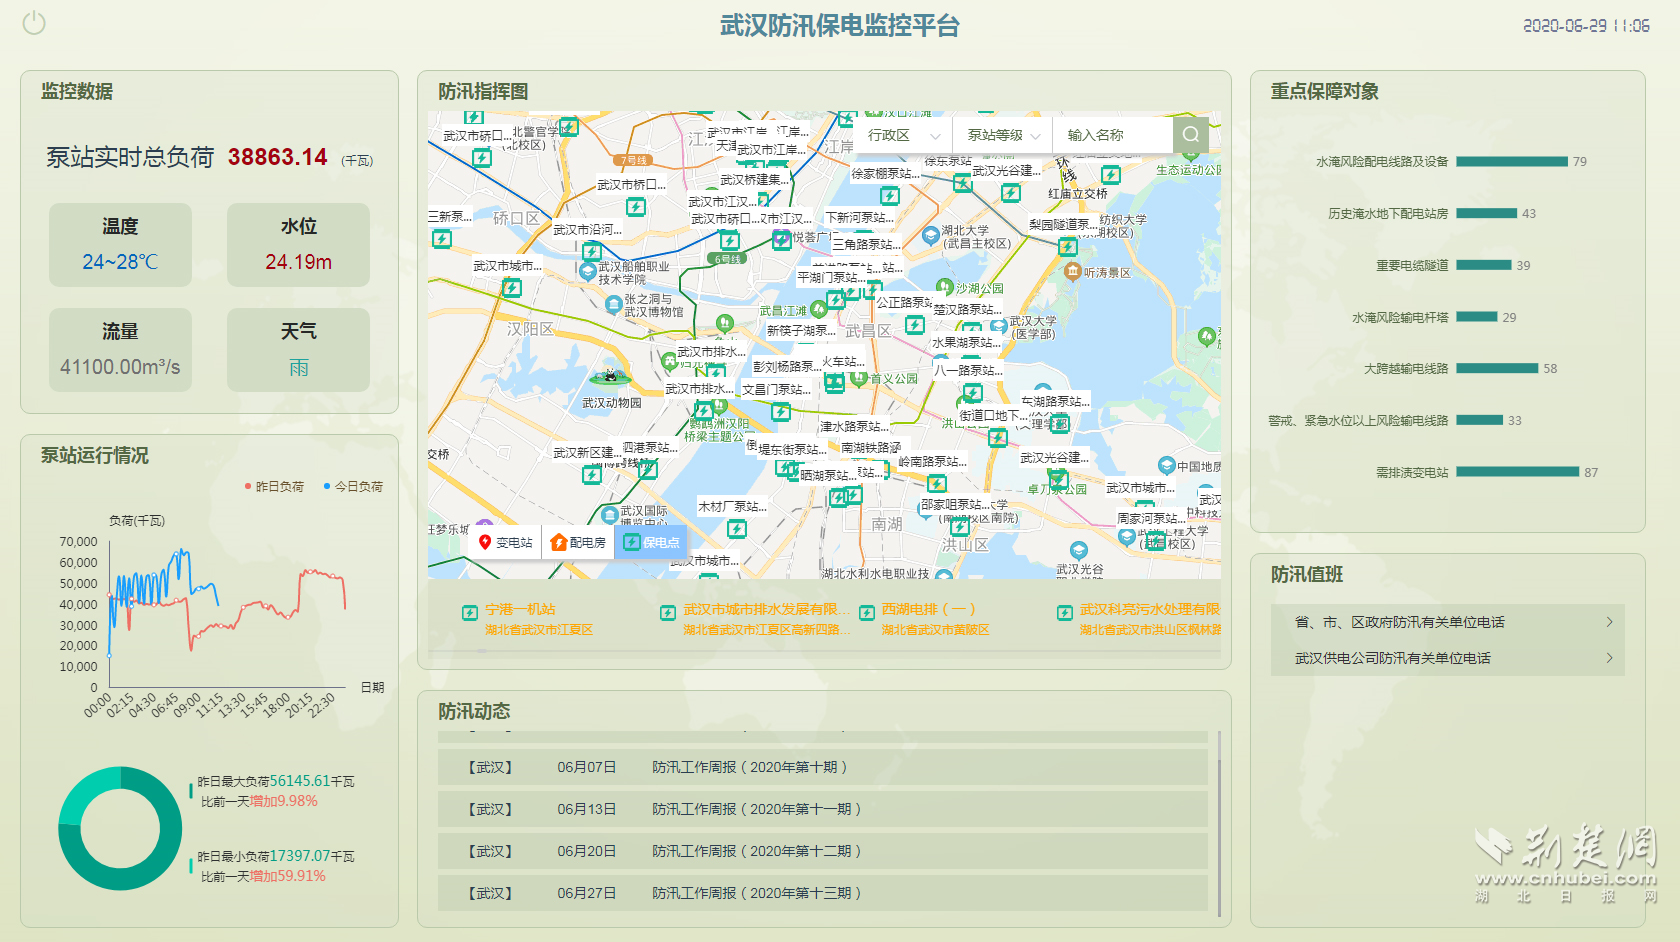Click the 武汉动物园 panda icon

[609, 377]
